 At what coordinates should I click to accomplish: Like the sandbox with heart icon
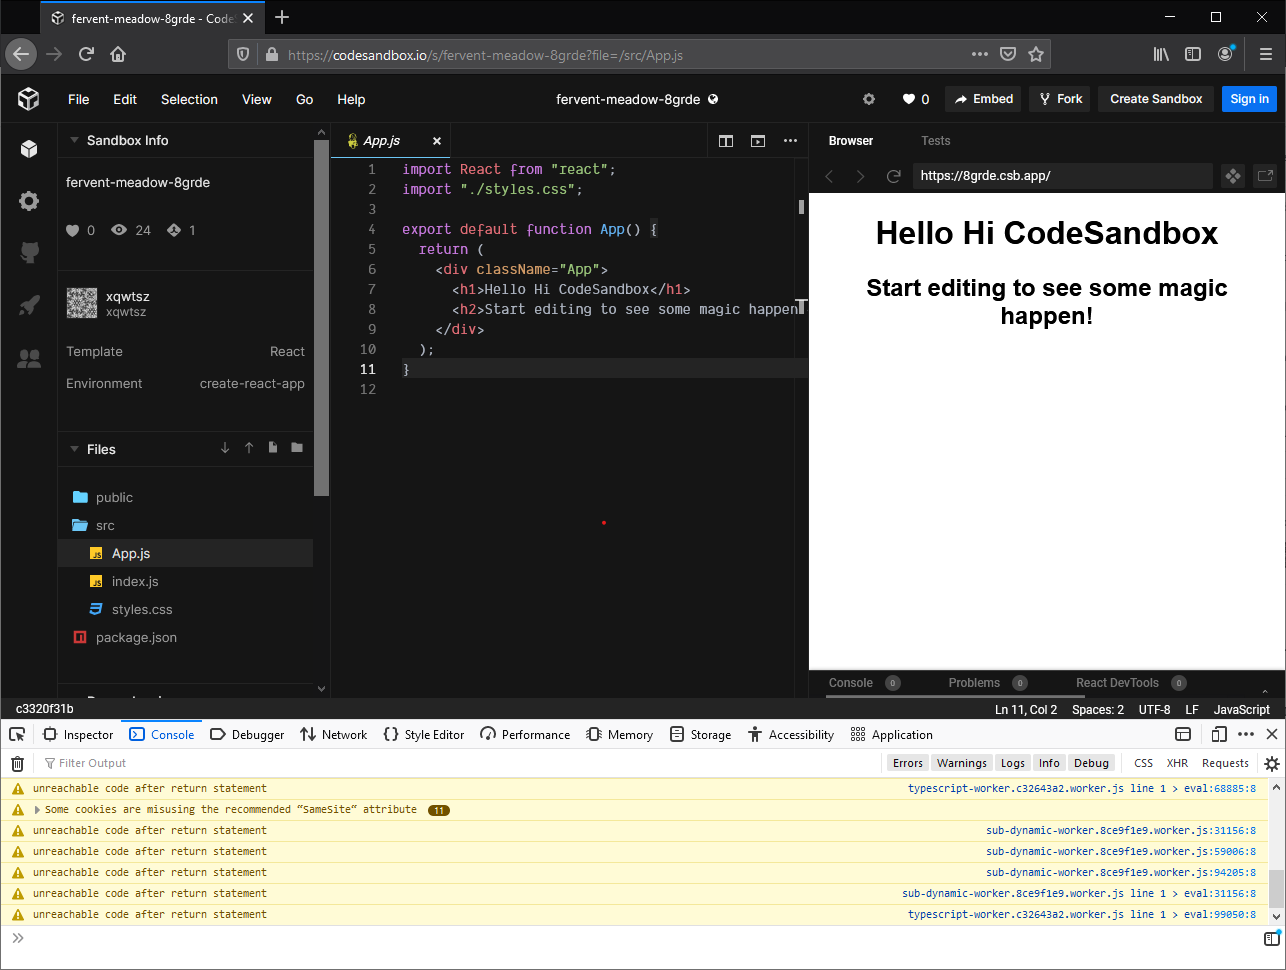916,99
